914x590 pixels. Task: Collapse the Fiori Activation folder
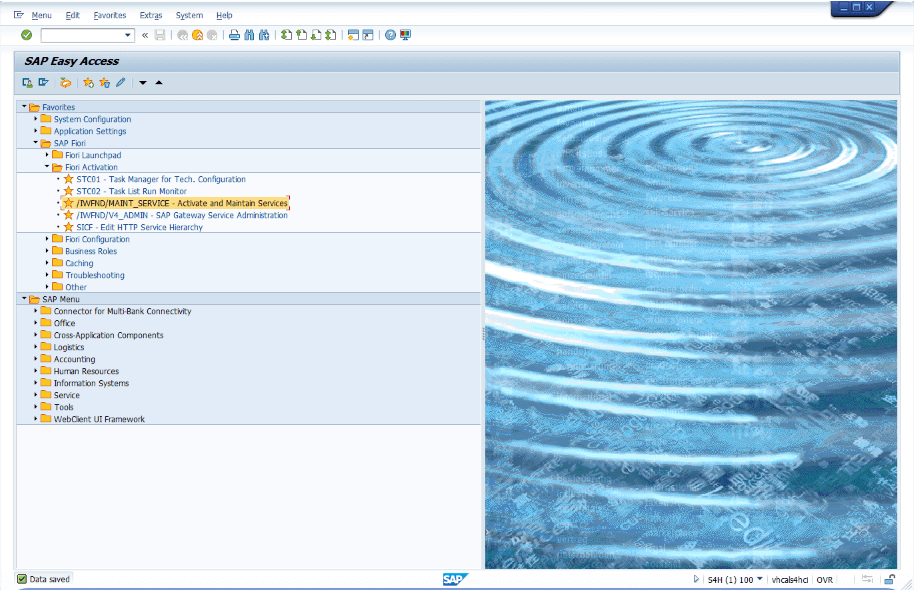(x=48, y=167)
